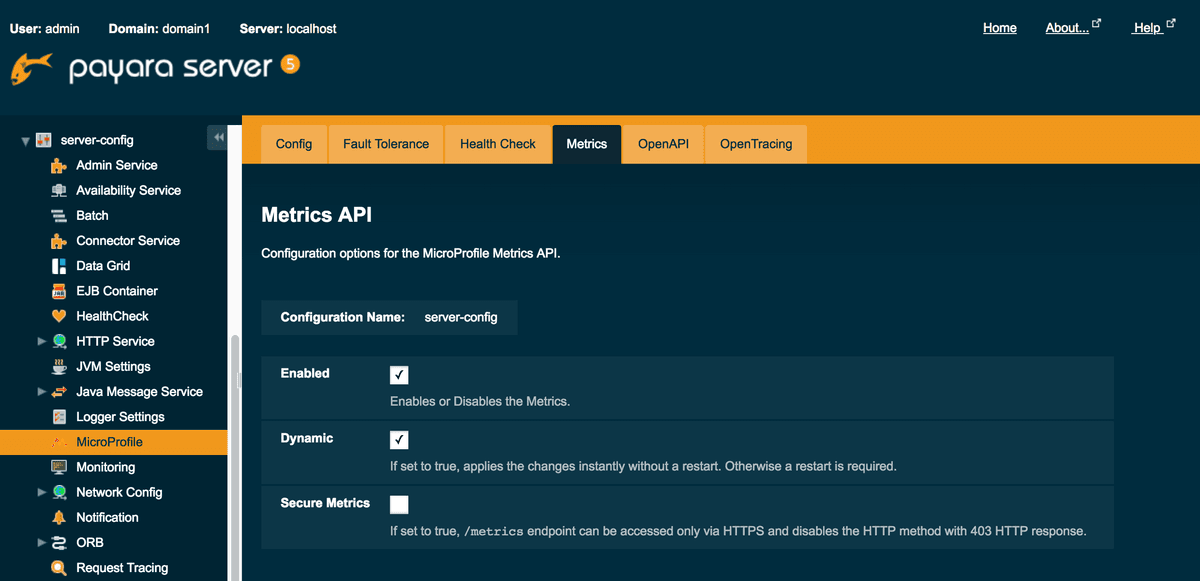The height and width of the screenshot is (581, 1200).
Task: Click the Notification bell icon
Action: [x=59, y=517]
